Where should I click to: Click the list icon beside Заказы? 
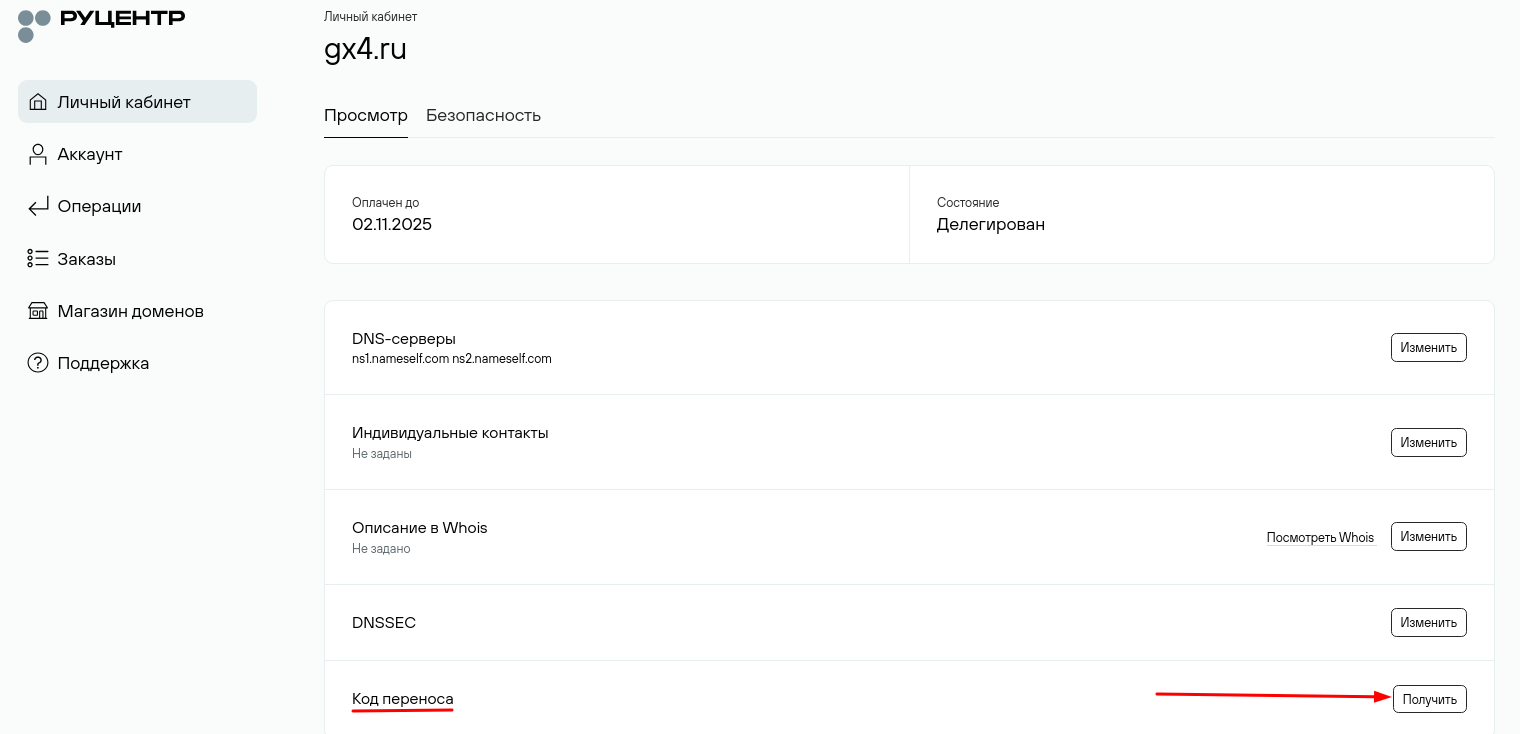pyautogui.click(x=38, y=258)
